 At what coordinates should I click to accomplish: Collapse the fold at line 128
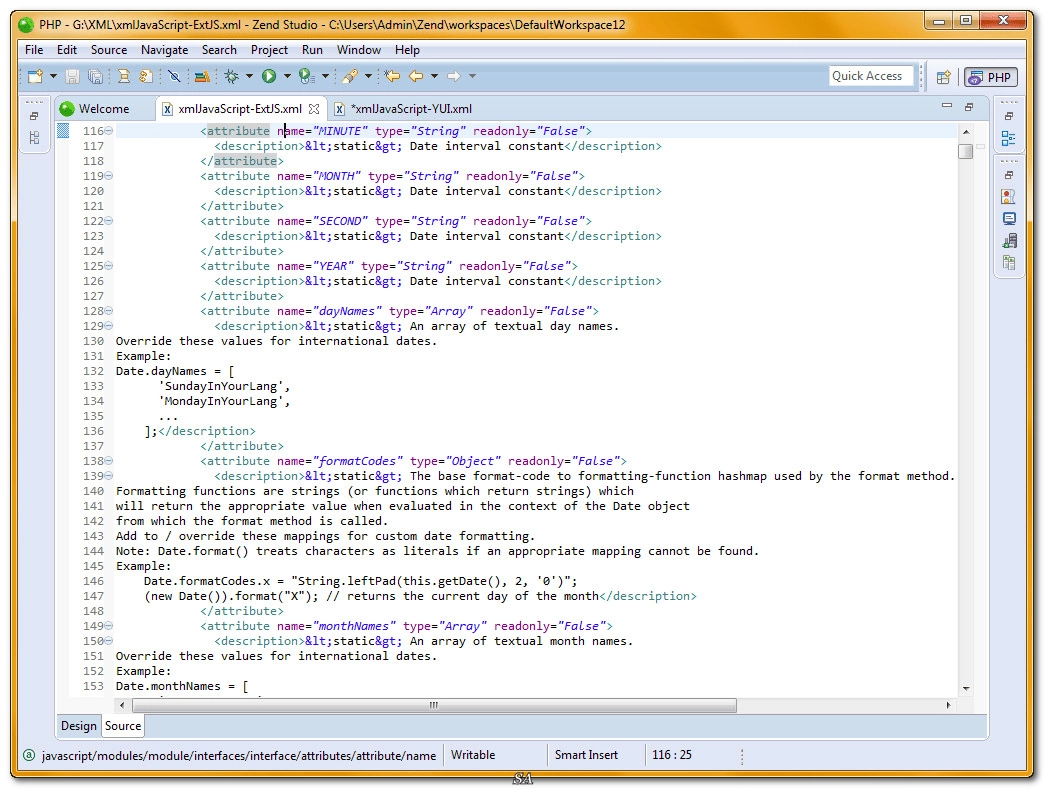(x=109, y=311)
